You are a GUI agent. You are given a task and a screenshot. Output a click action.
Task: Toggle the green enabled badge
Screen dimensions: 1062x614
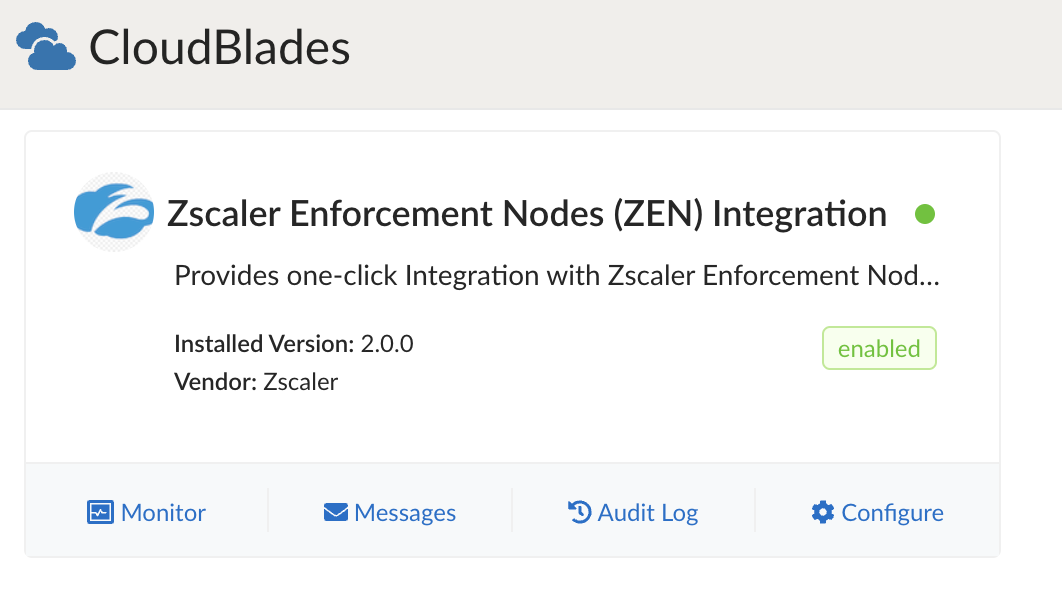[x=879, y=349]
